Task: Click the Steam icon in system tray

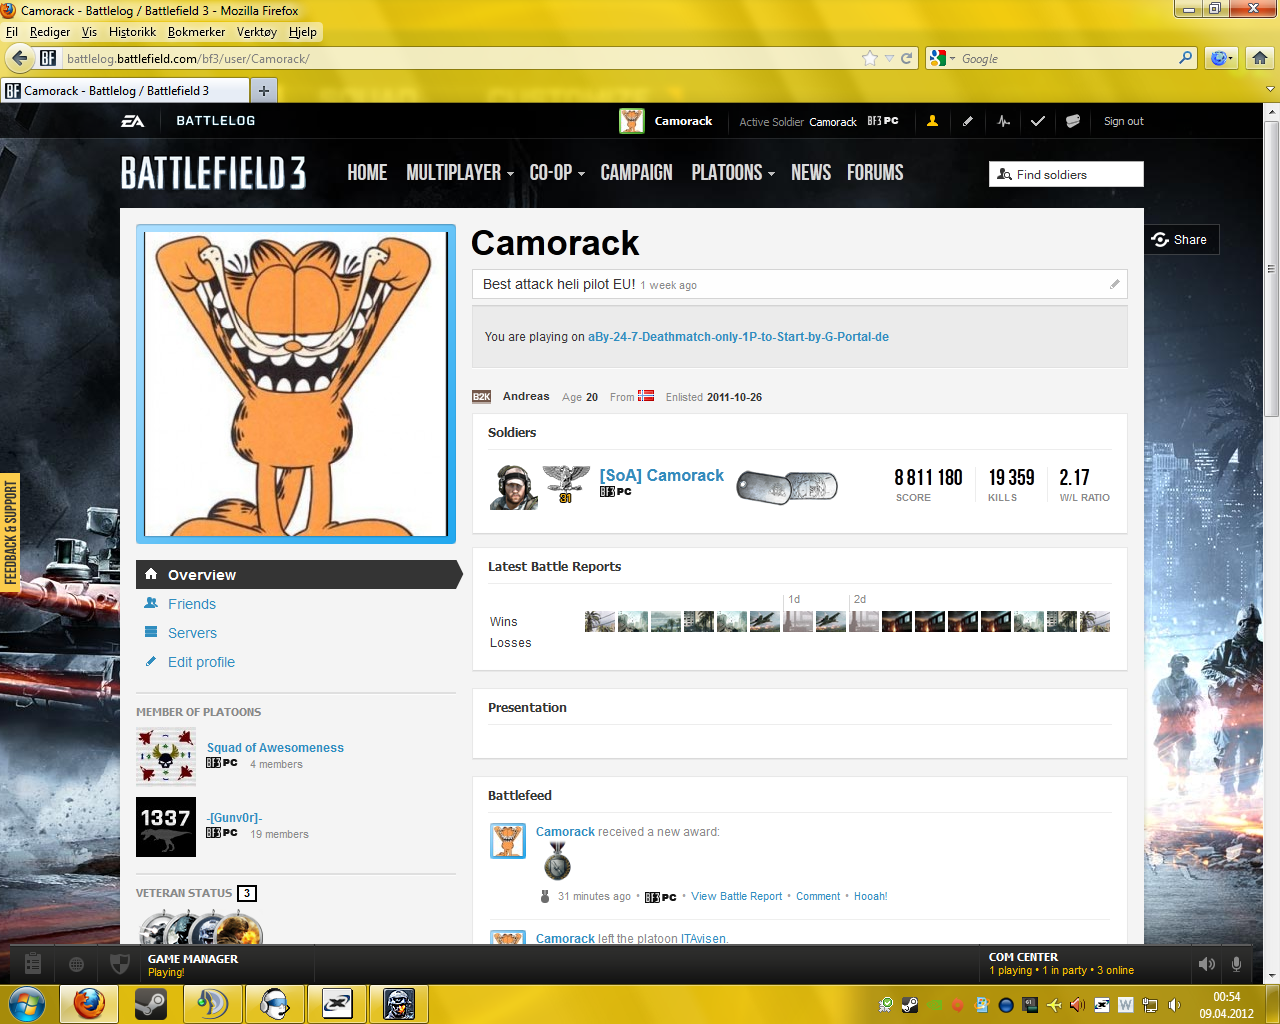Action: click(x=910, y=1005)
